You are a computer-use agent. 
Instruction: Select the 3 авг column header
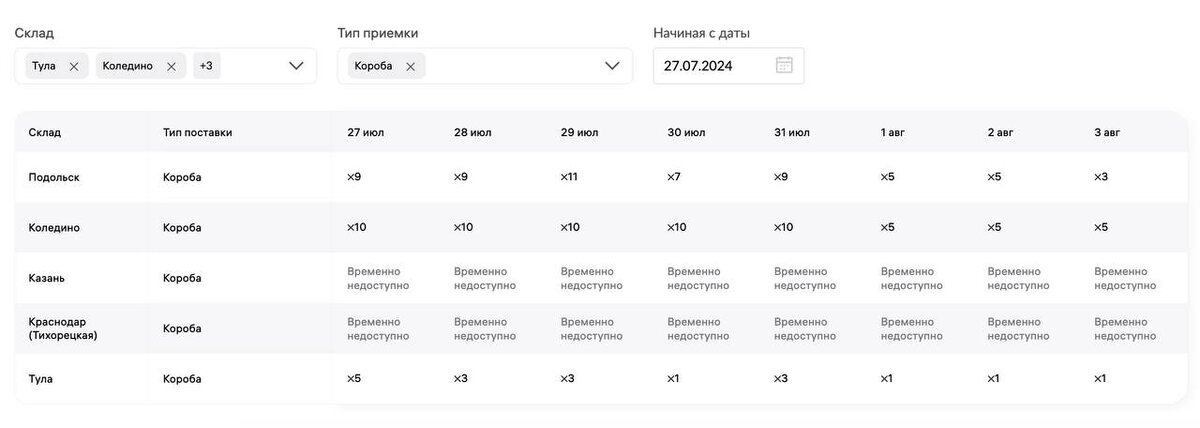(1107, 132)
